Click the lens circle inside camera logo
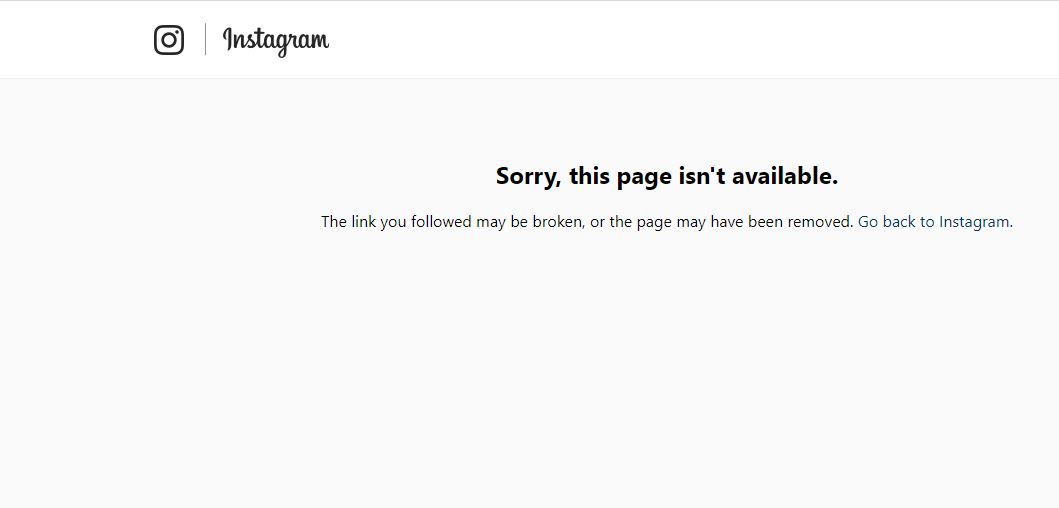The image size is (1059, 508). click(169, 40)
